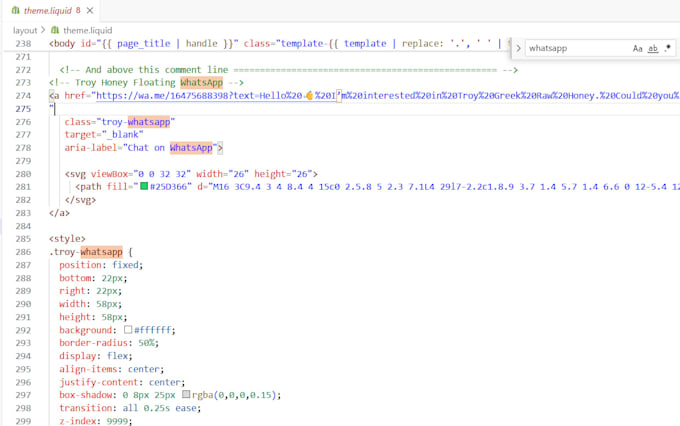Click line number 274 in gutter
The height and width of the screenshot is (426, 680).
23,96
